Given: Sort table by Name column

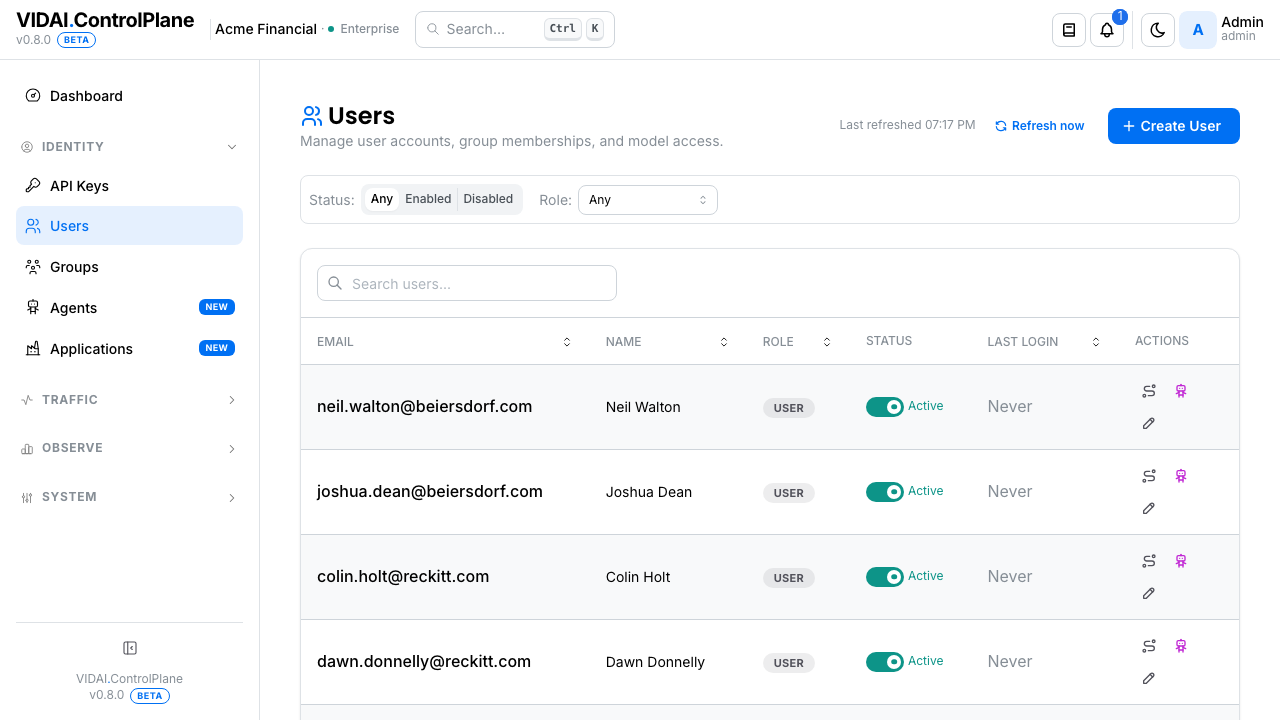Looking at the screenshot, I should click(724, 342).
